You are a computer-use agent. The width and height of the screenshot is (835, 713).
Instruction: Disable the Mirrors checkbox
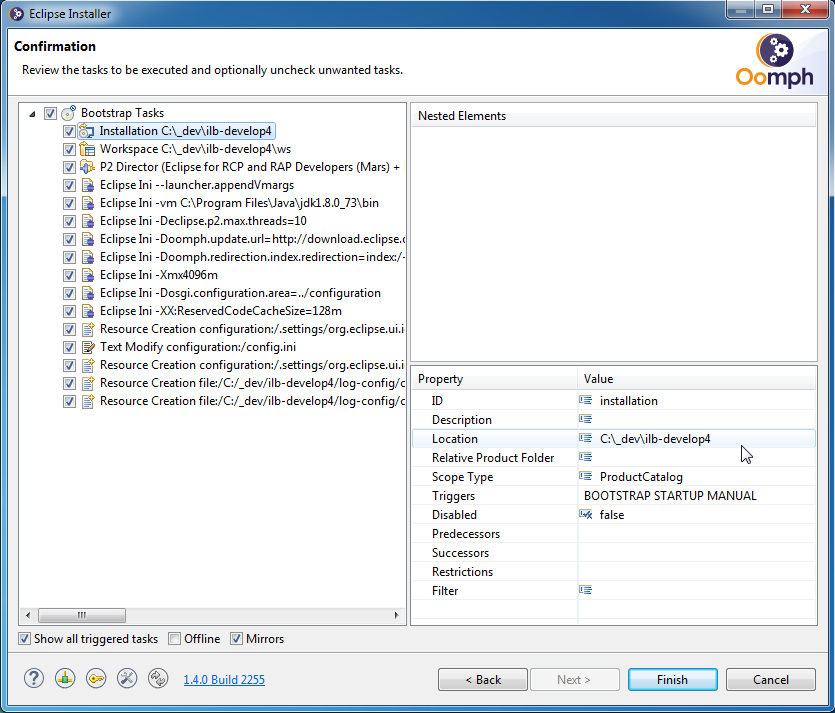(236, 638)
